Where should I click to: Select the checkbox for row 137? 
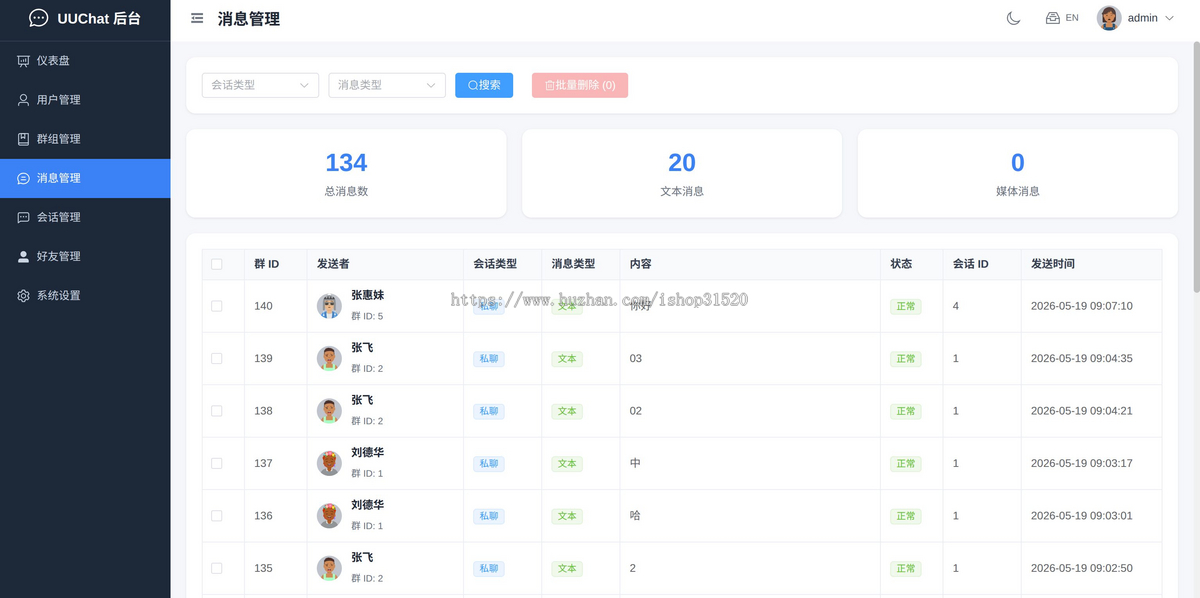click(x=217, y=463)
